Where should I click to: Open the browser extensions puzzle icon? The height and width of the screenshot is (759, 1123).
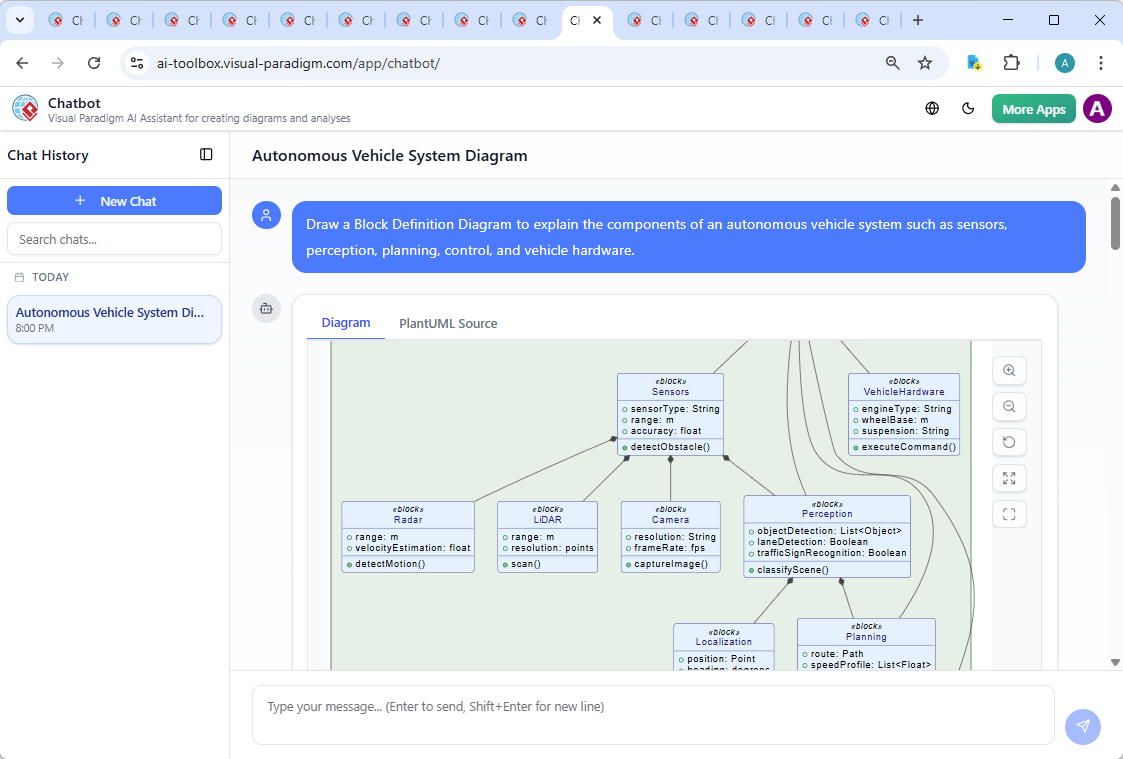(x=1011, y=62)
